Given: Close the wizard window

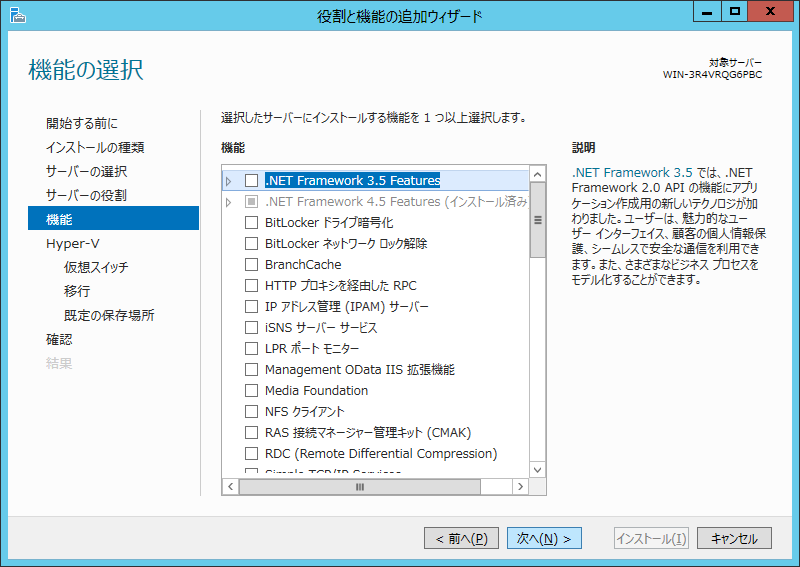Looking at the screenshot, I should (770, 11).
